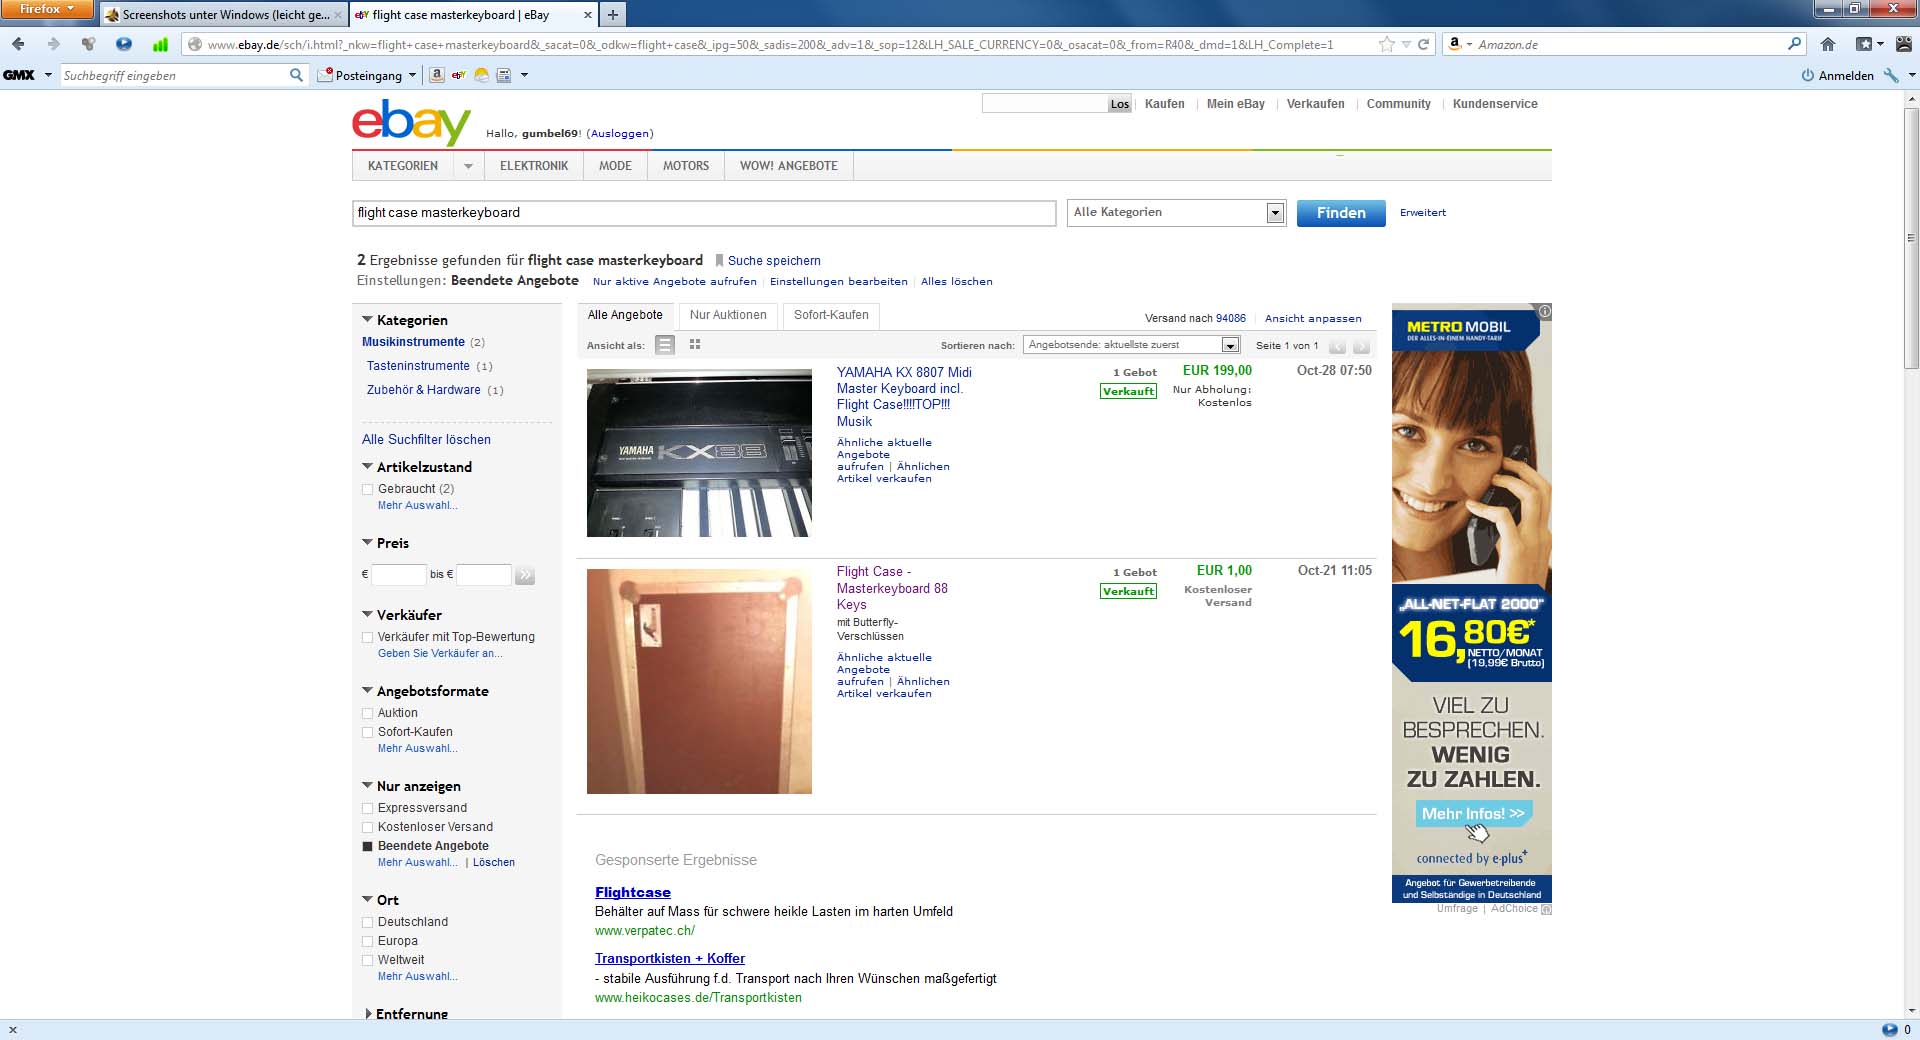Enable Expressversand checkbox
This screenshot has height=1040, width=1920.
pos(367,808)
